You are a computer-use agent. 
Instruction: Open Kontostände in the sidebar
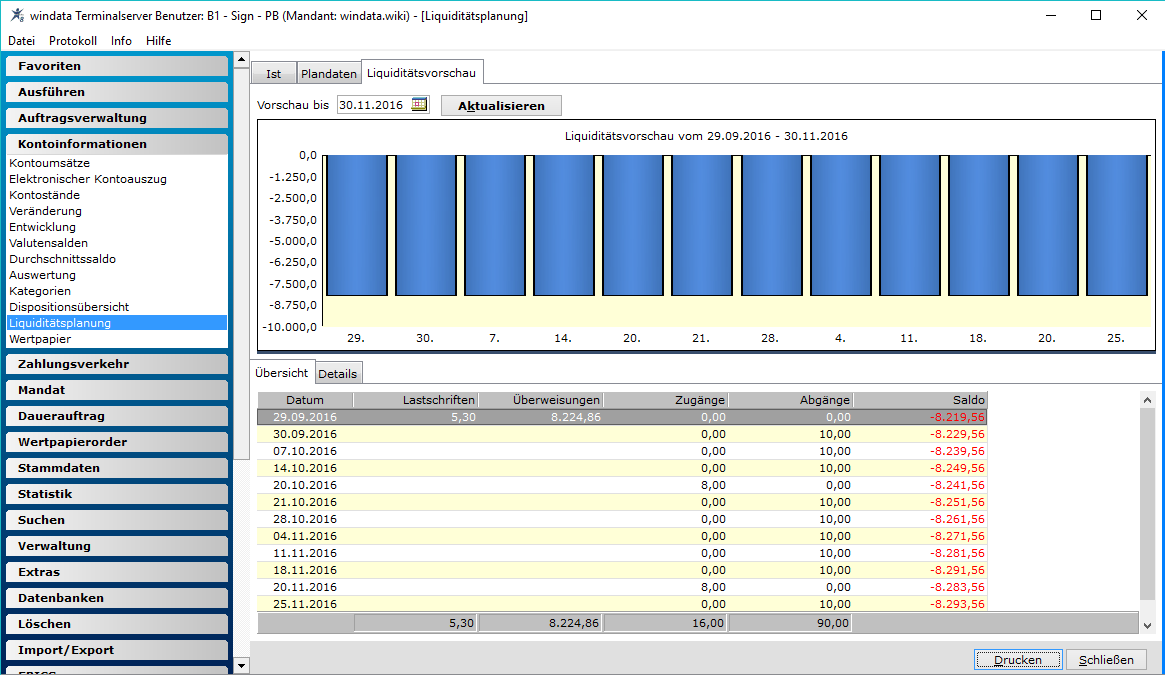(x=45, y=195)
